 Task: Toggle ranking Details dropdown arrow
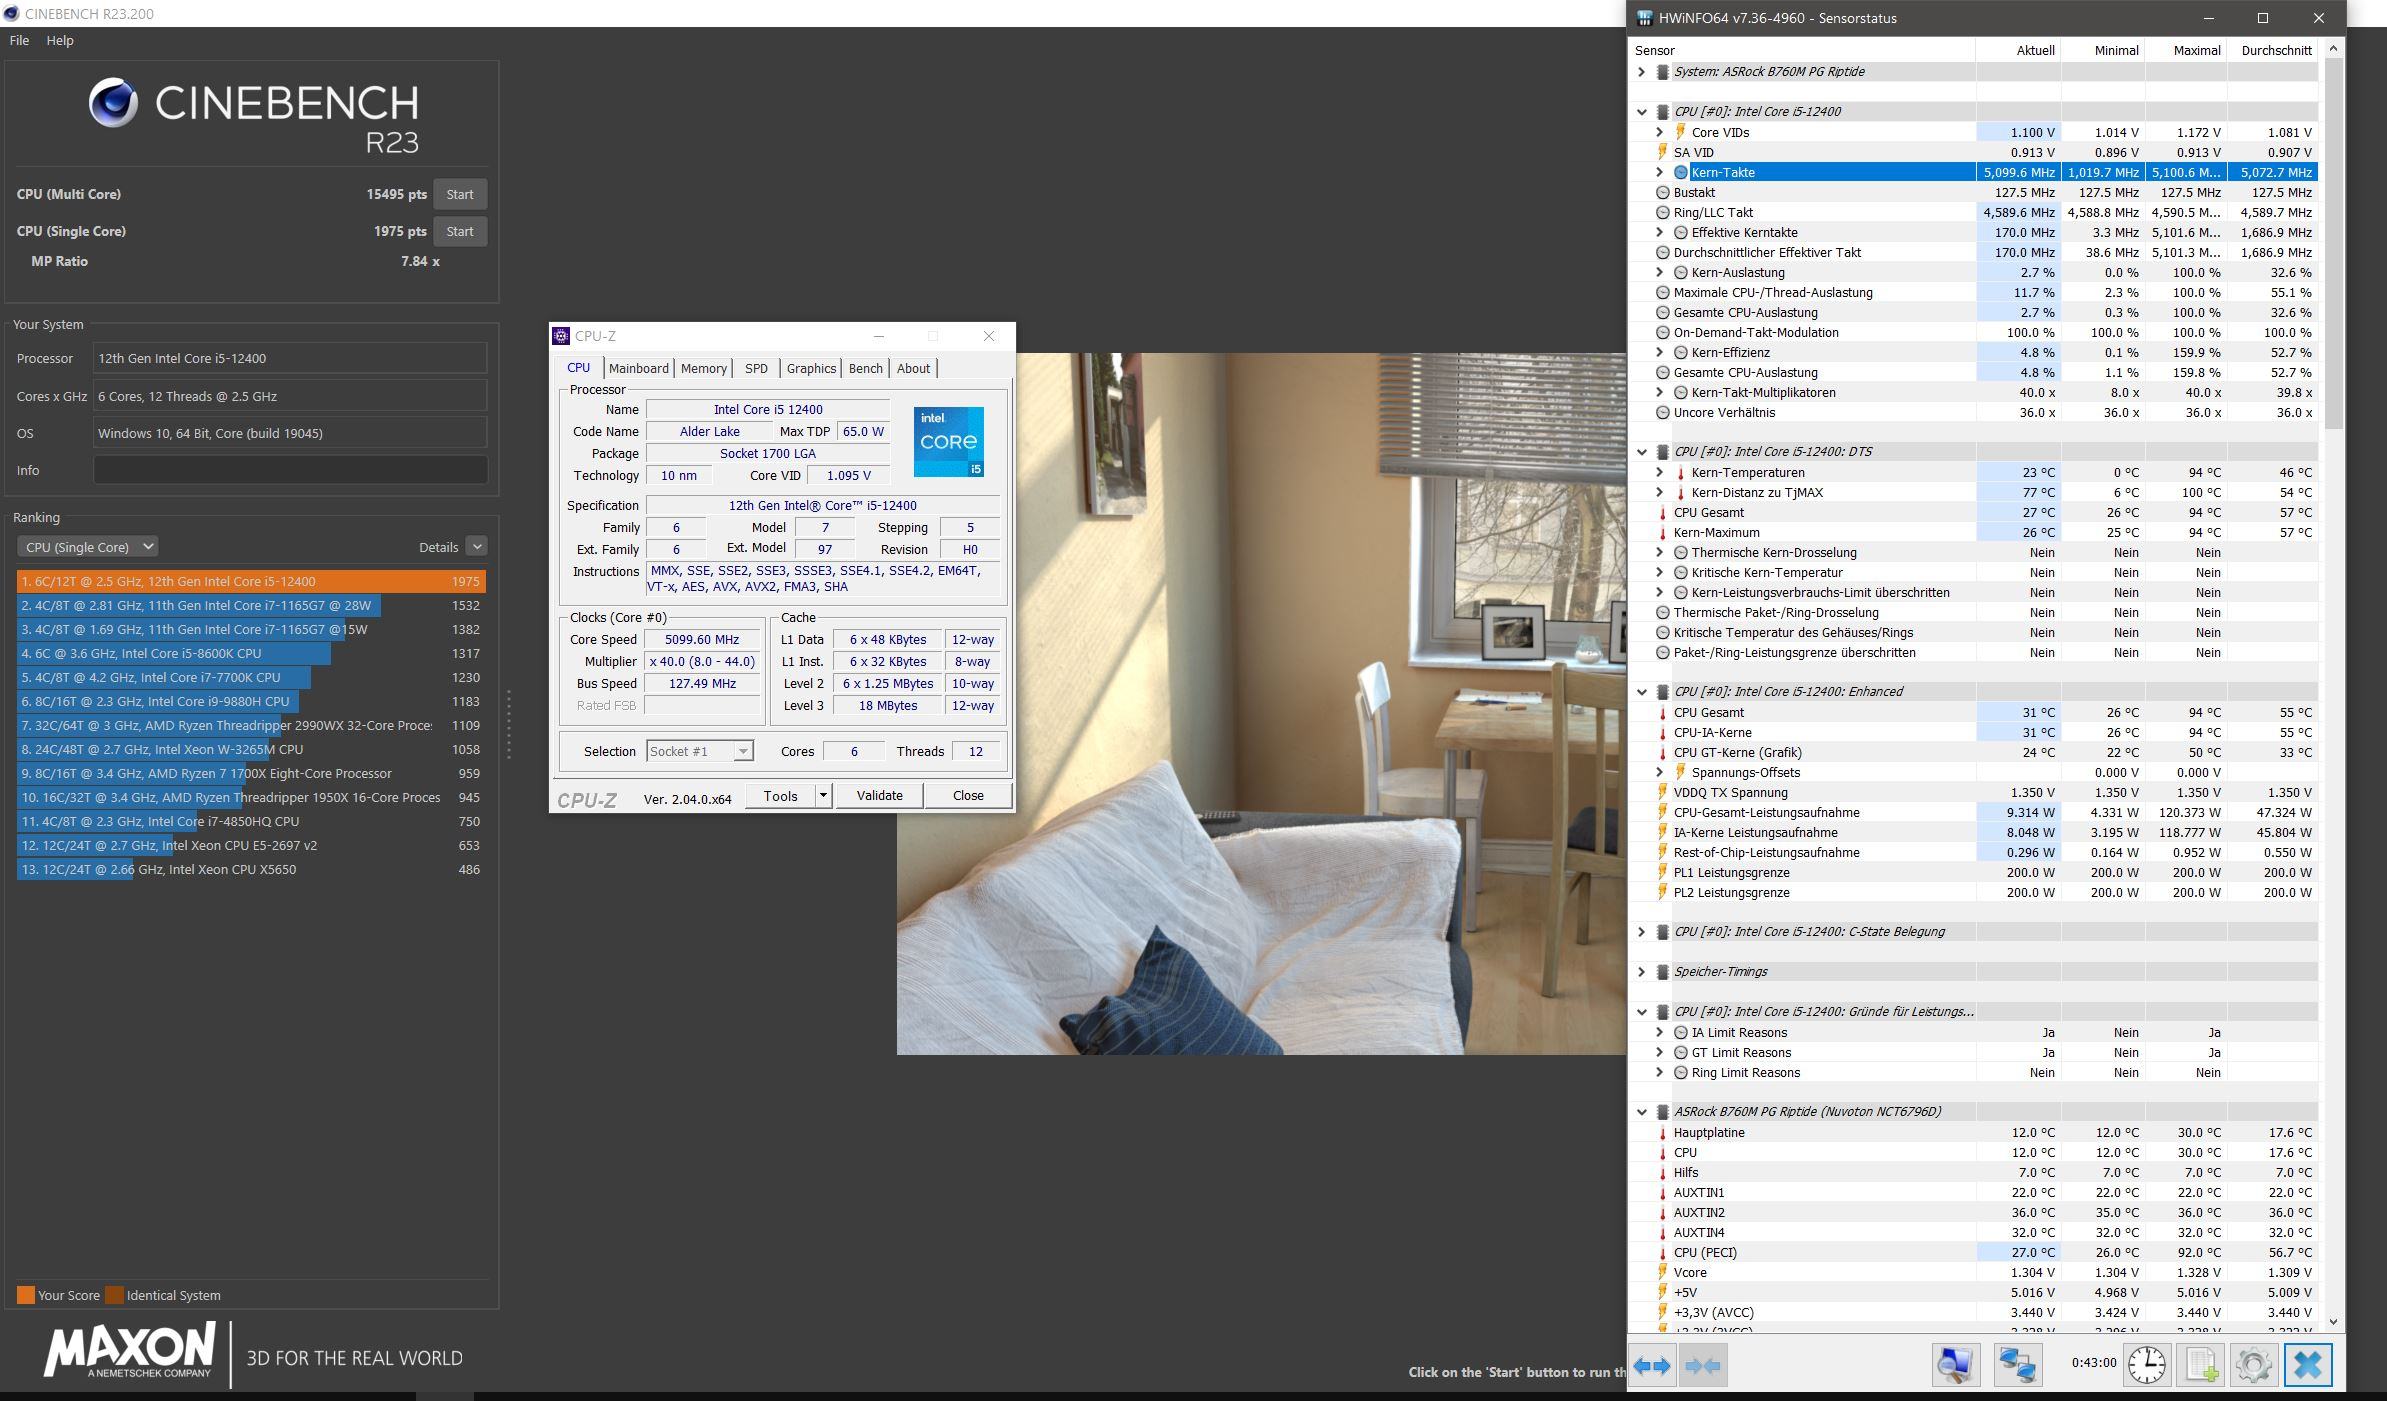[477, 547]
